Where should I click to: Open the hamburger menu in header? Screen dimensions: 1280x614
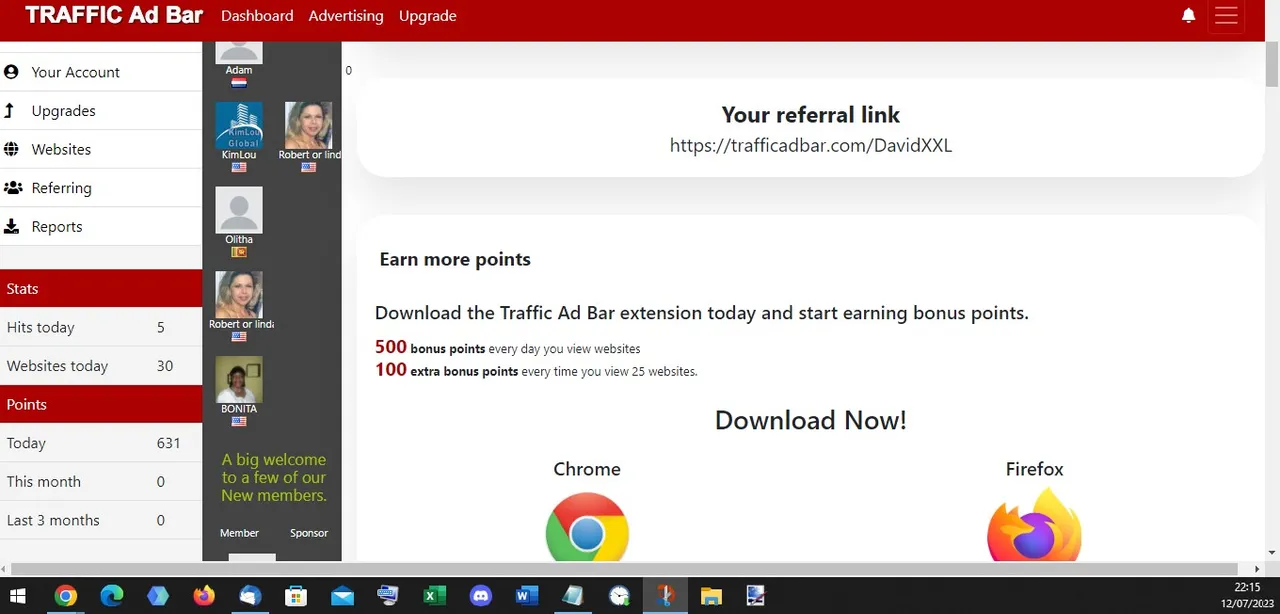pyautogui.click(x=1226, y=16)
